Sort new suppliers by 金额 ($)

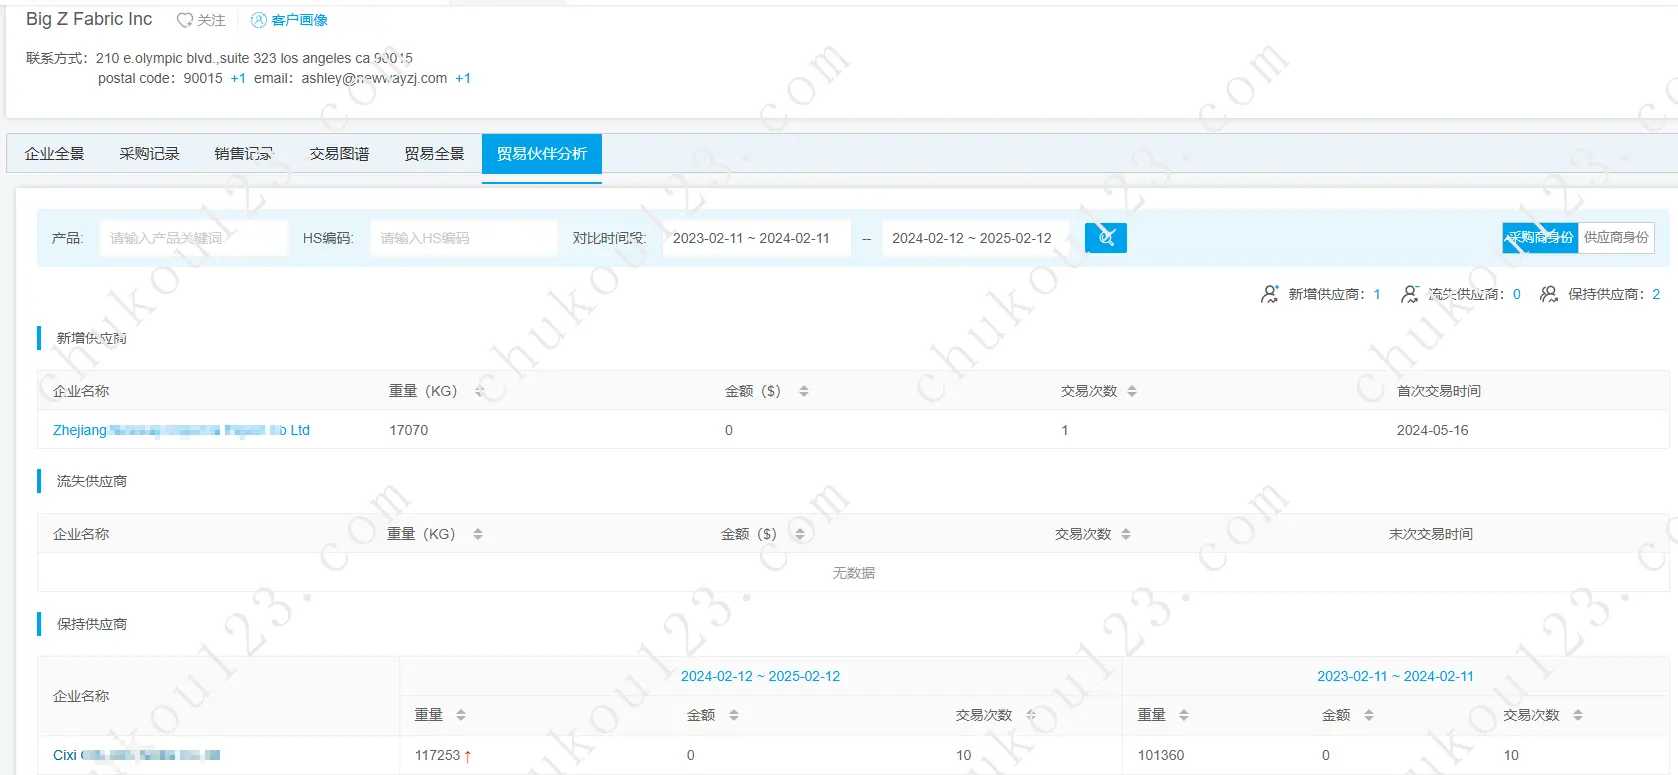pyautogui.click(x=803, y=391)
